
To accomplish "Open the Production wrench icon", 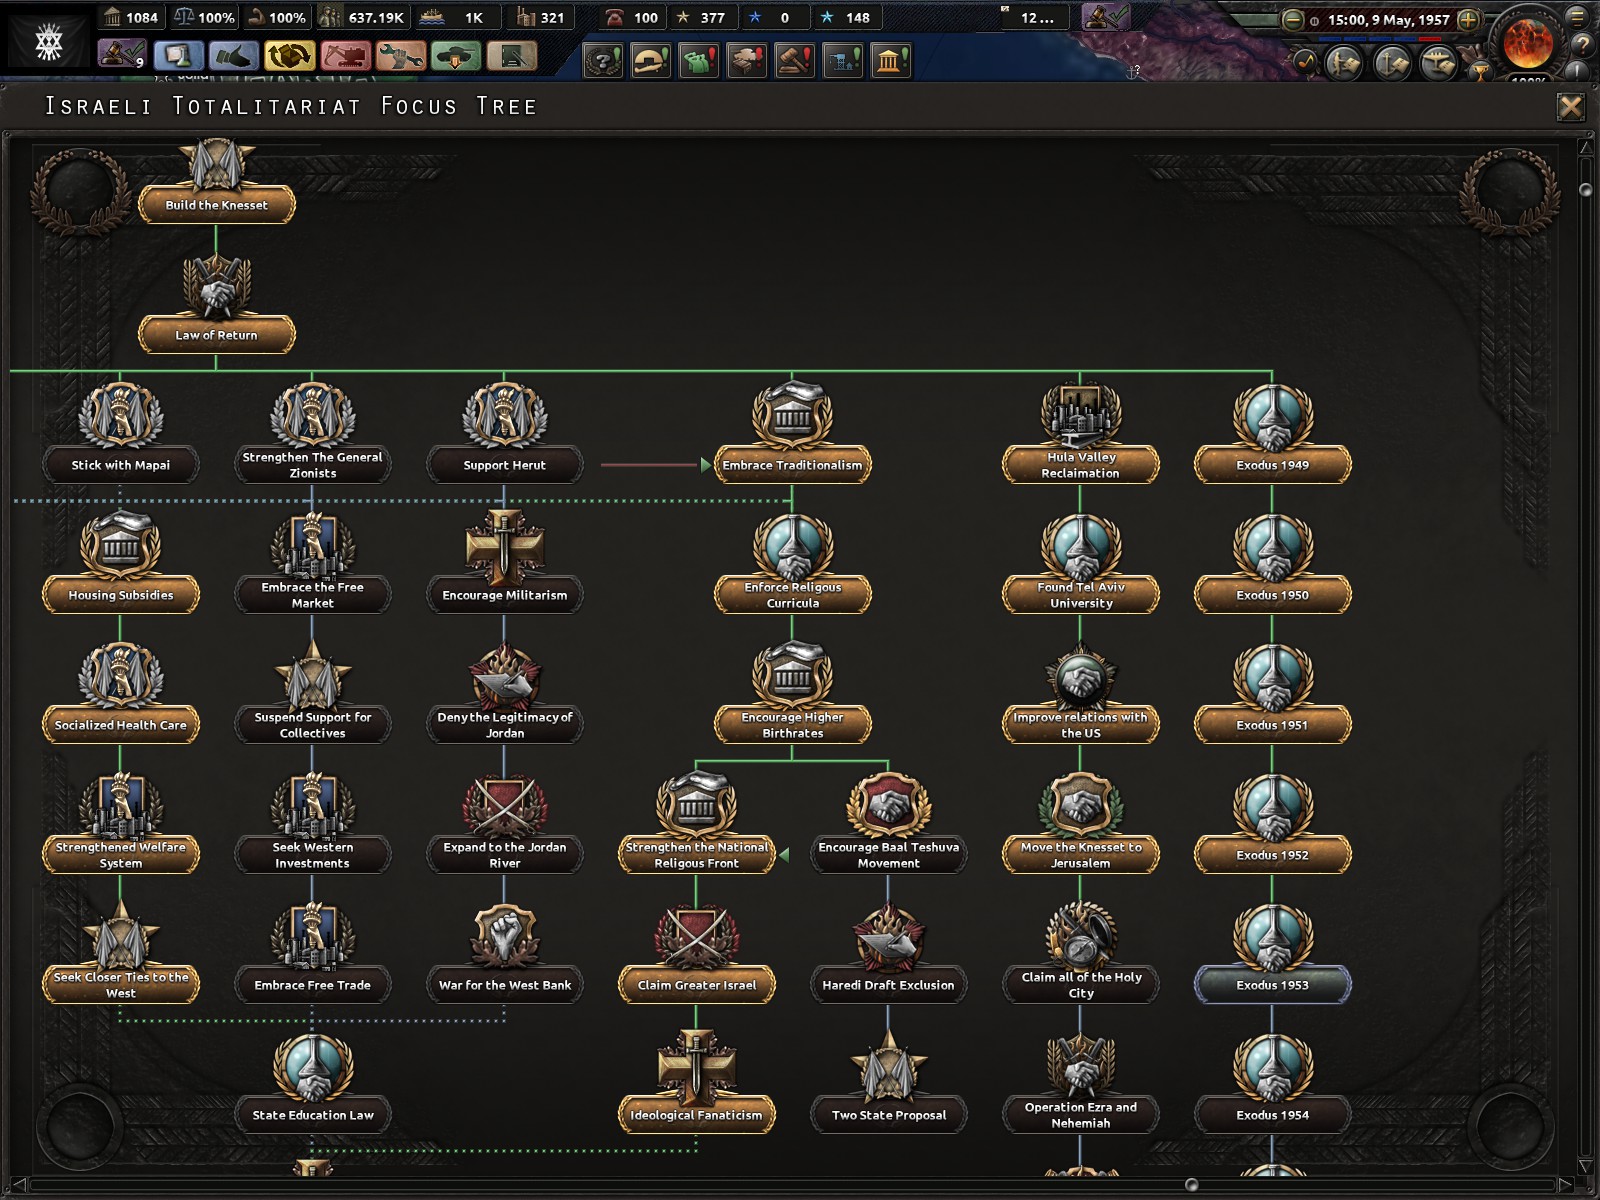I will pos(400,56).
